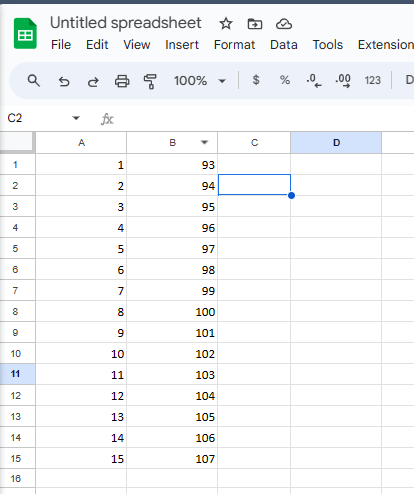414x494 pixels.
Task: Check the cloud document status icon
Action: coord(284,24)
